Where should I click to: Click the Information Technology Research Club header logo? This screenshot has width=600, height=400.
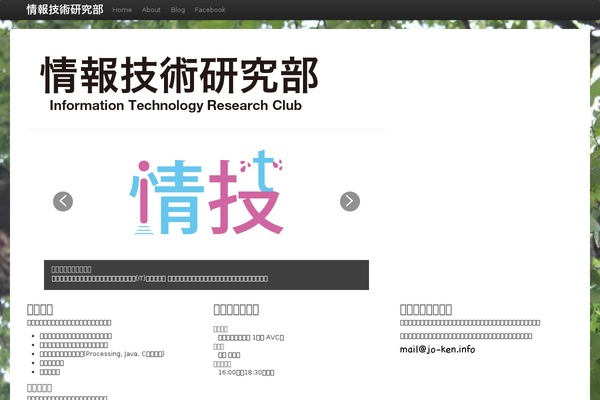180,85
